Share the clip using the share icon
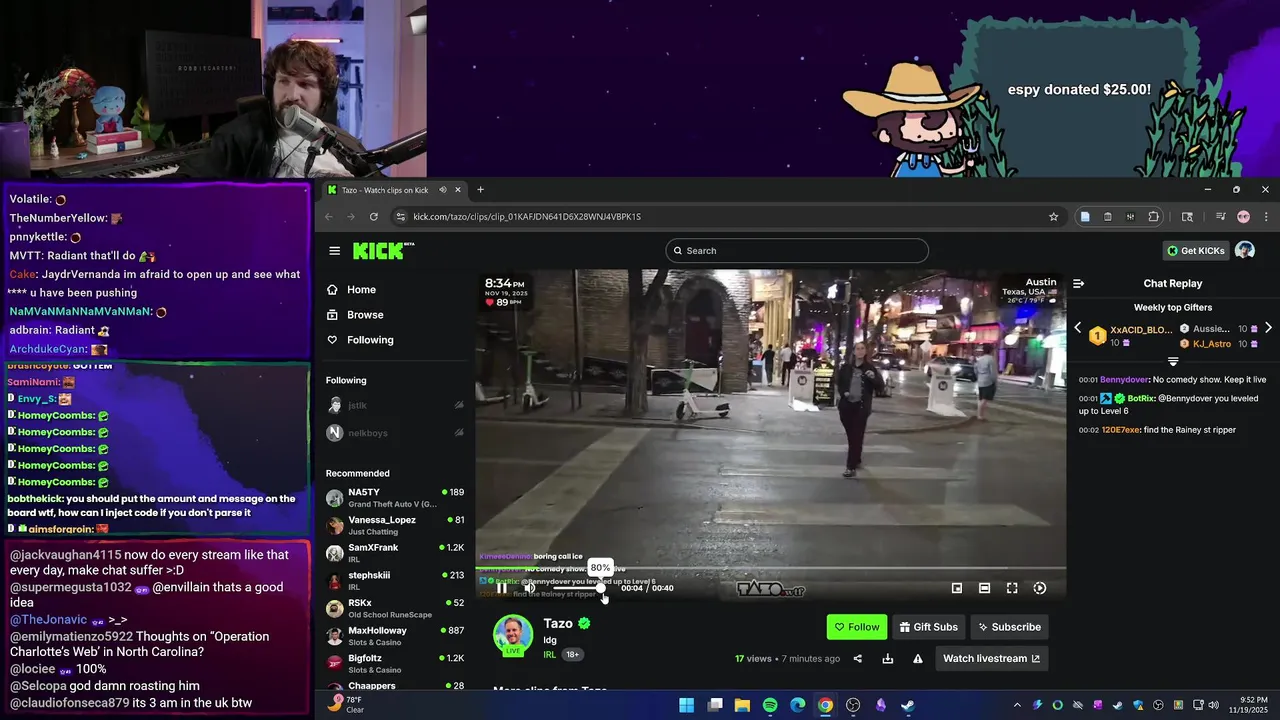The height and width of the screenshot is (720, 1280). coord(857,658)
